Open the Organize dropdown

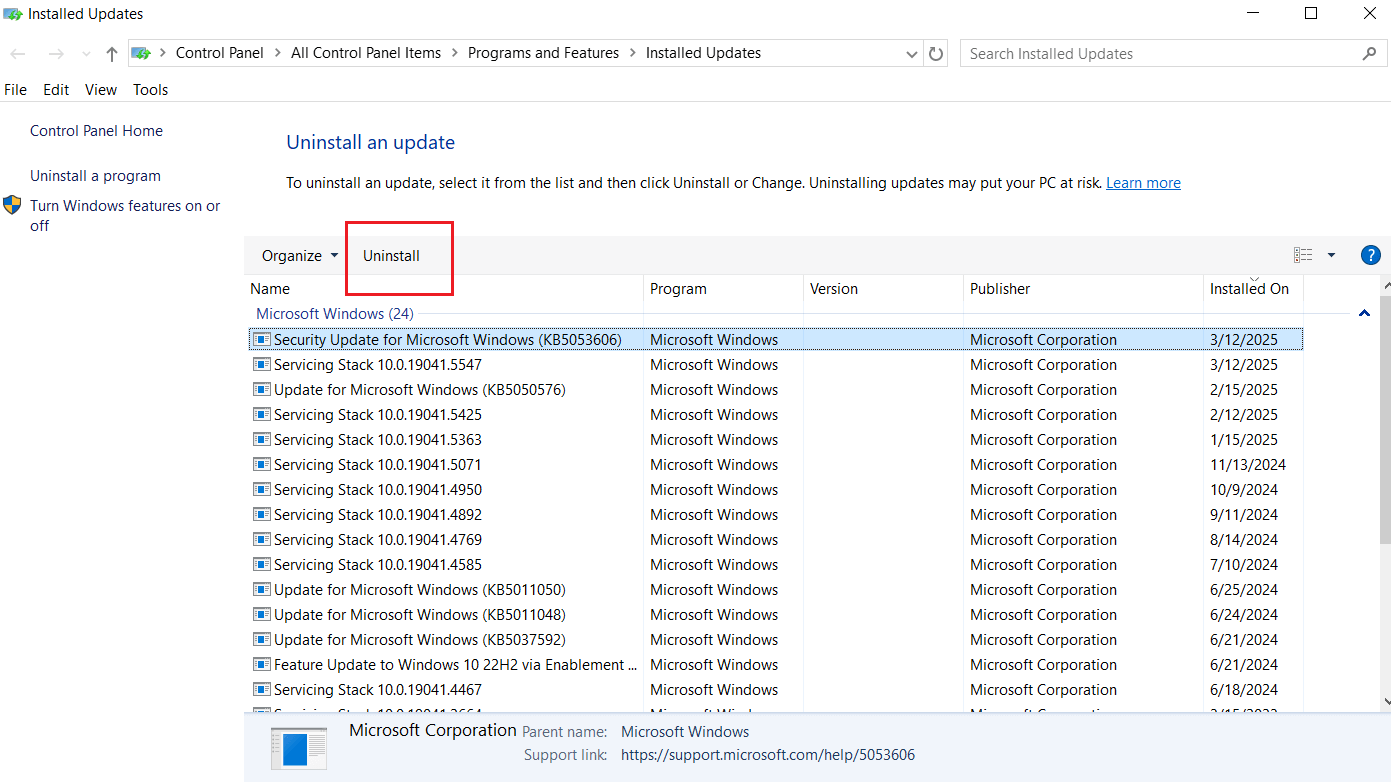pyautogui.click(x=296, y=255)
